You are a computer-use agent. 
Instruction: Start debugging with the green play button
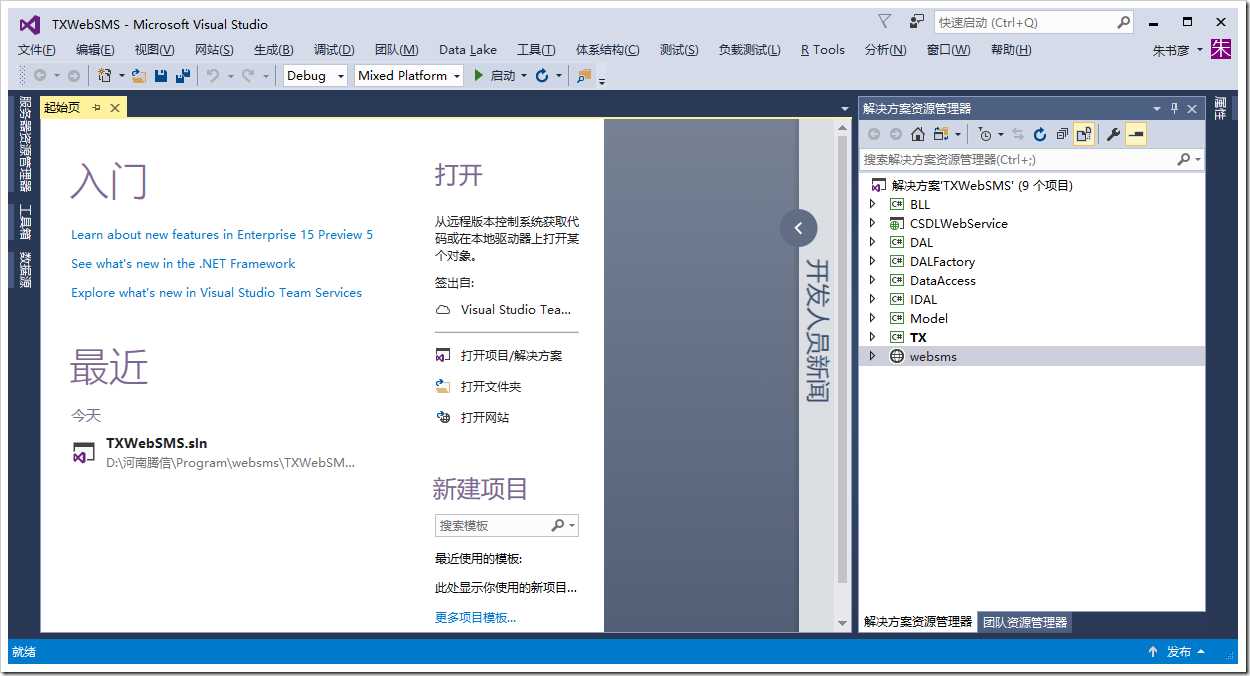[x=479, y=75]
